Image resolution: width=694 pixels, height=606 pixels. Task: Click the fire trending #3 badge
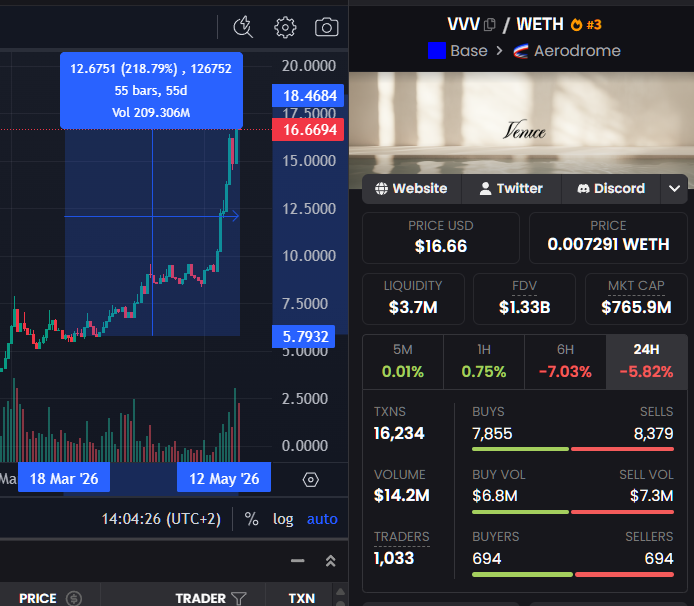586,25
